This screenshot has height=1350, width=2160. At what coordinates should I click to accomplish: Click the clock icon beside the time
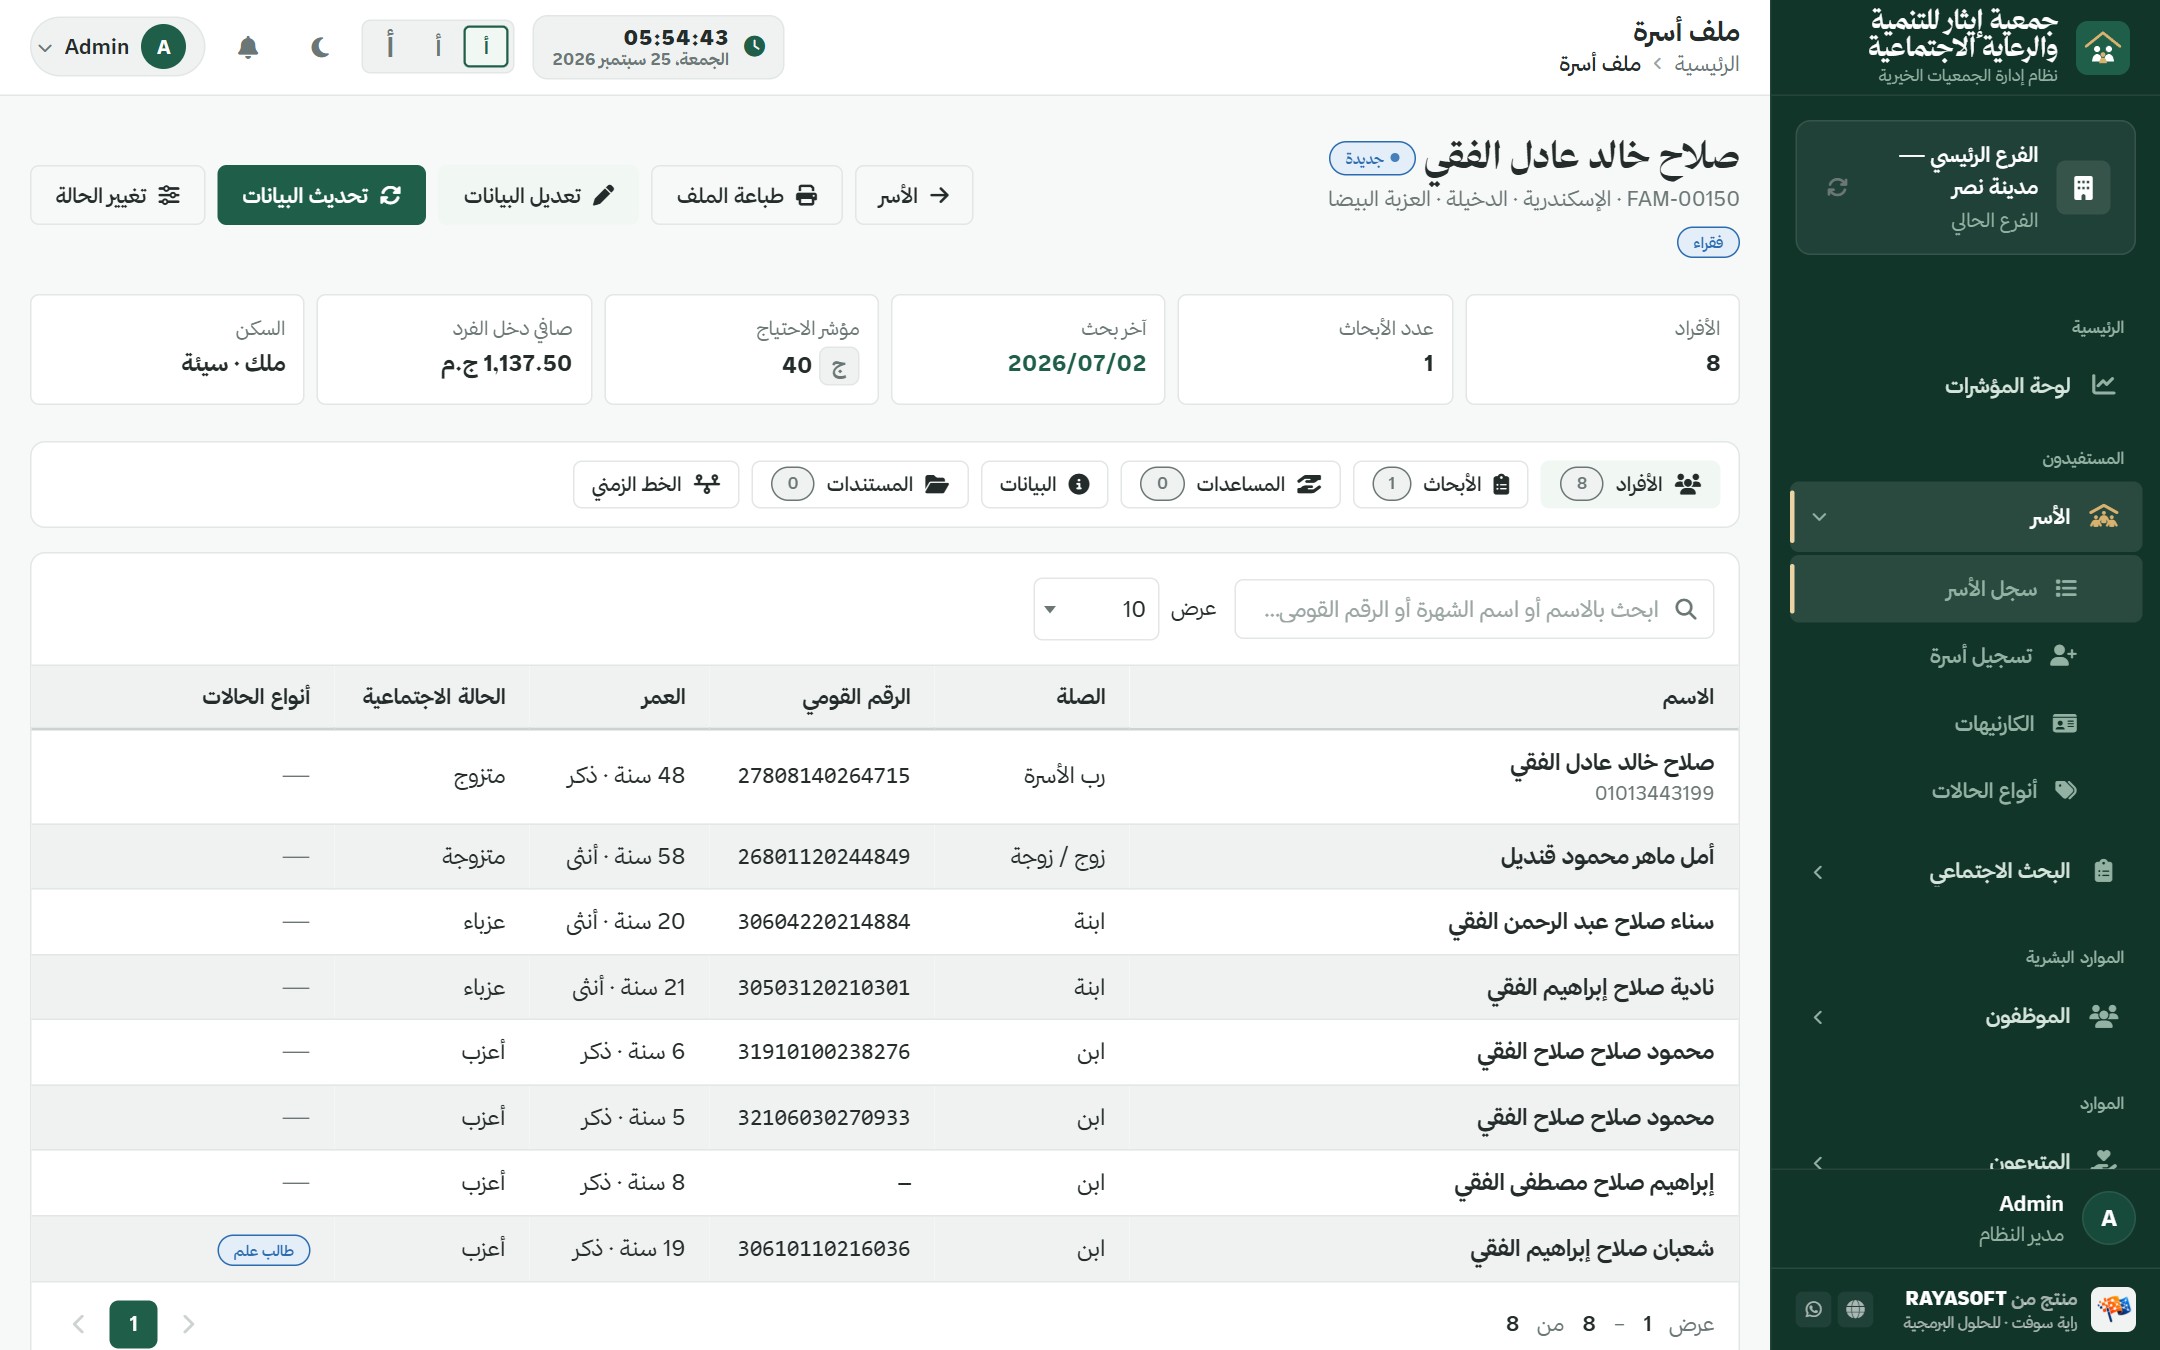pos(756,47)
